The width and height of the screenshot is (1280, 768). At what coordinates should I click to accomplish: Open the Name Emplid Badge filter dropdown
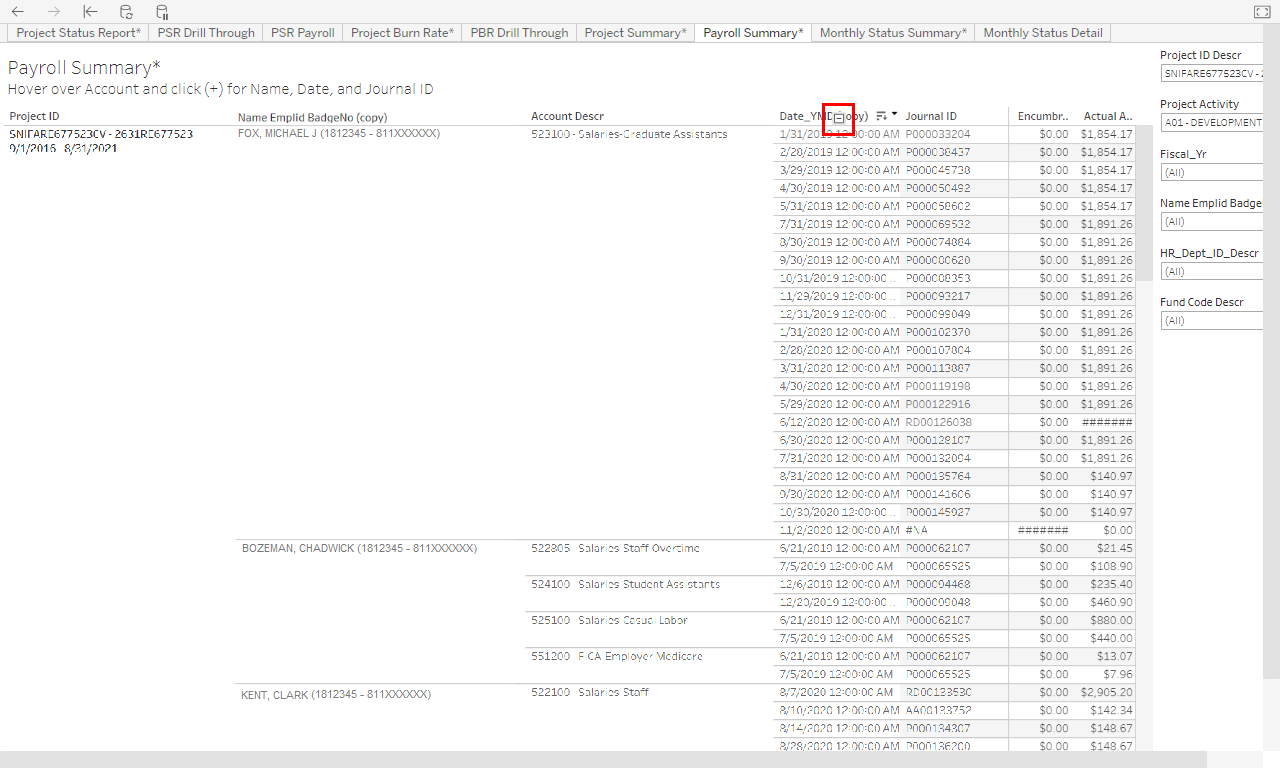pyautogui.click(x=1211, y=222)
